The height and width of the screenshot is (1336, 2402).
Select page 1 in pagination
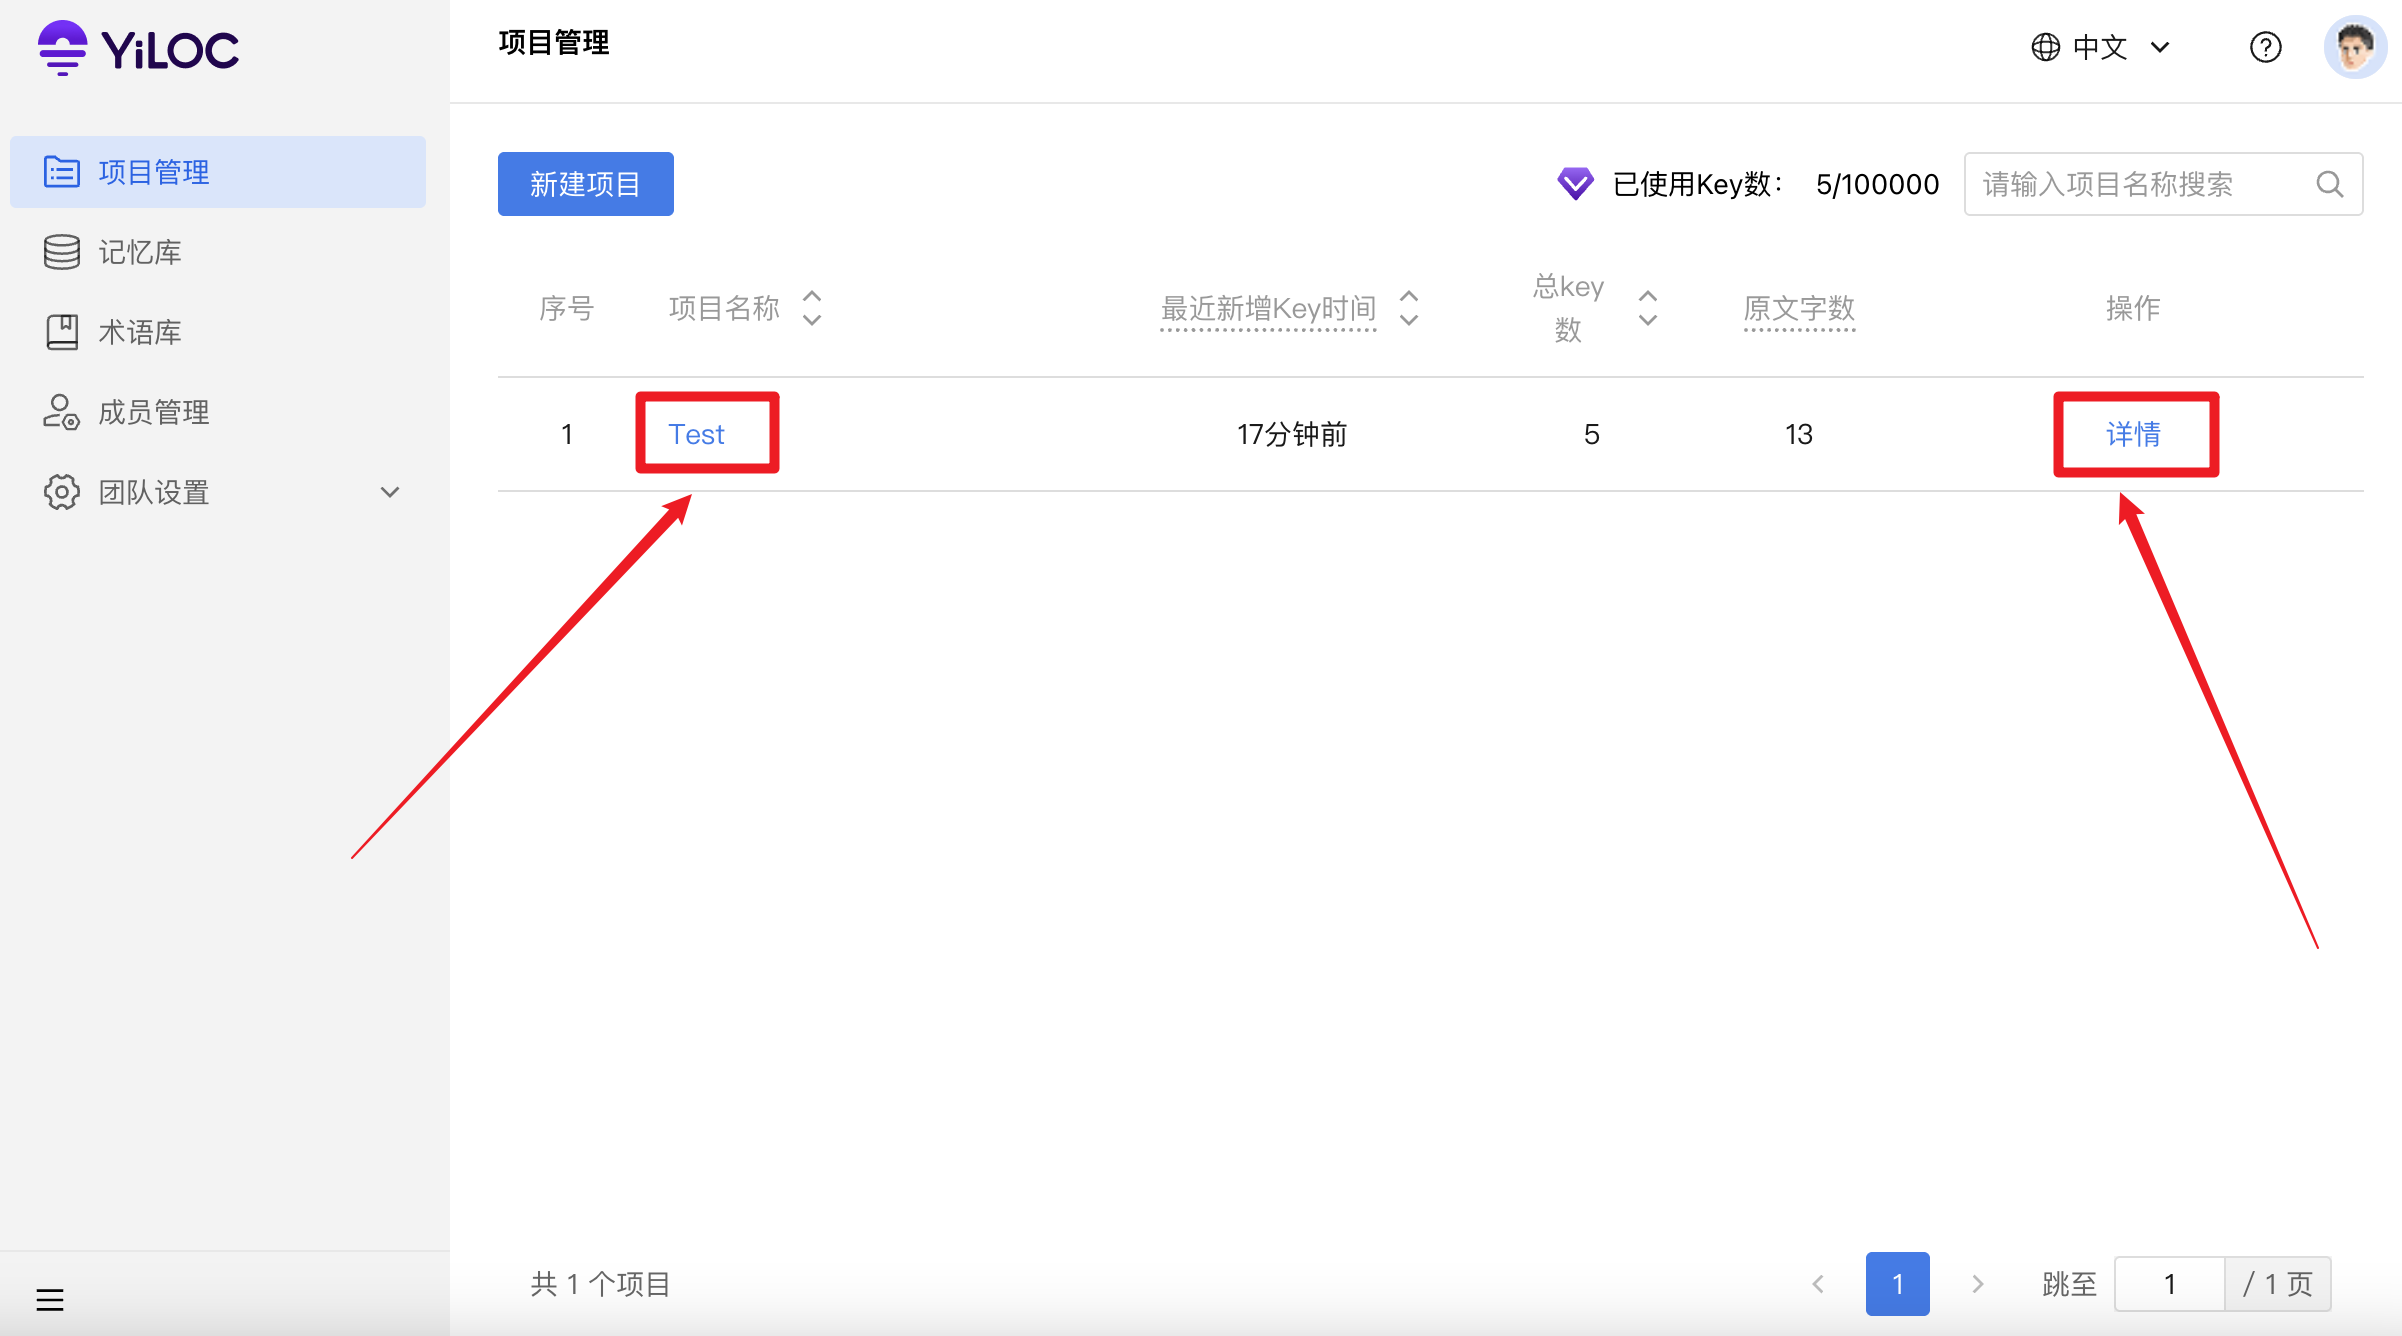point(1898,1284)
